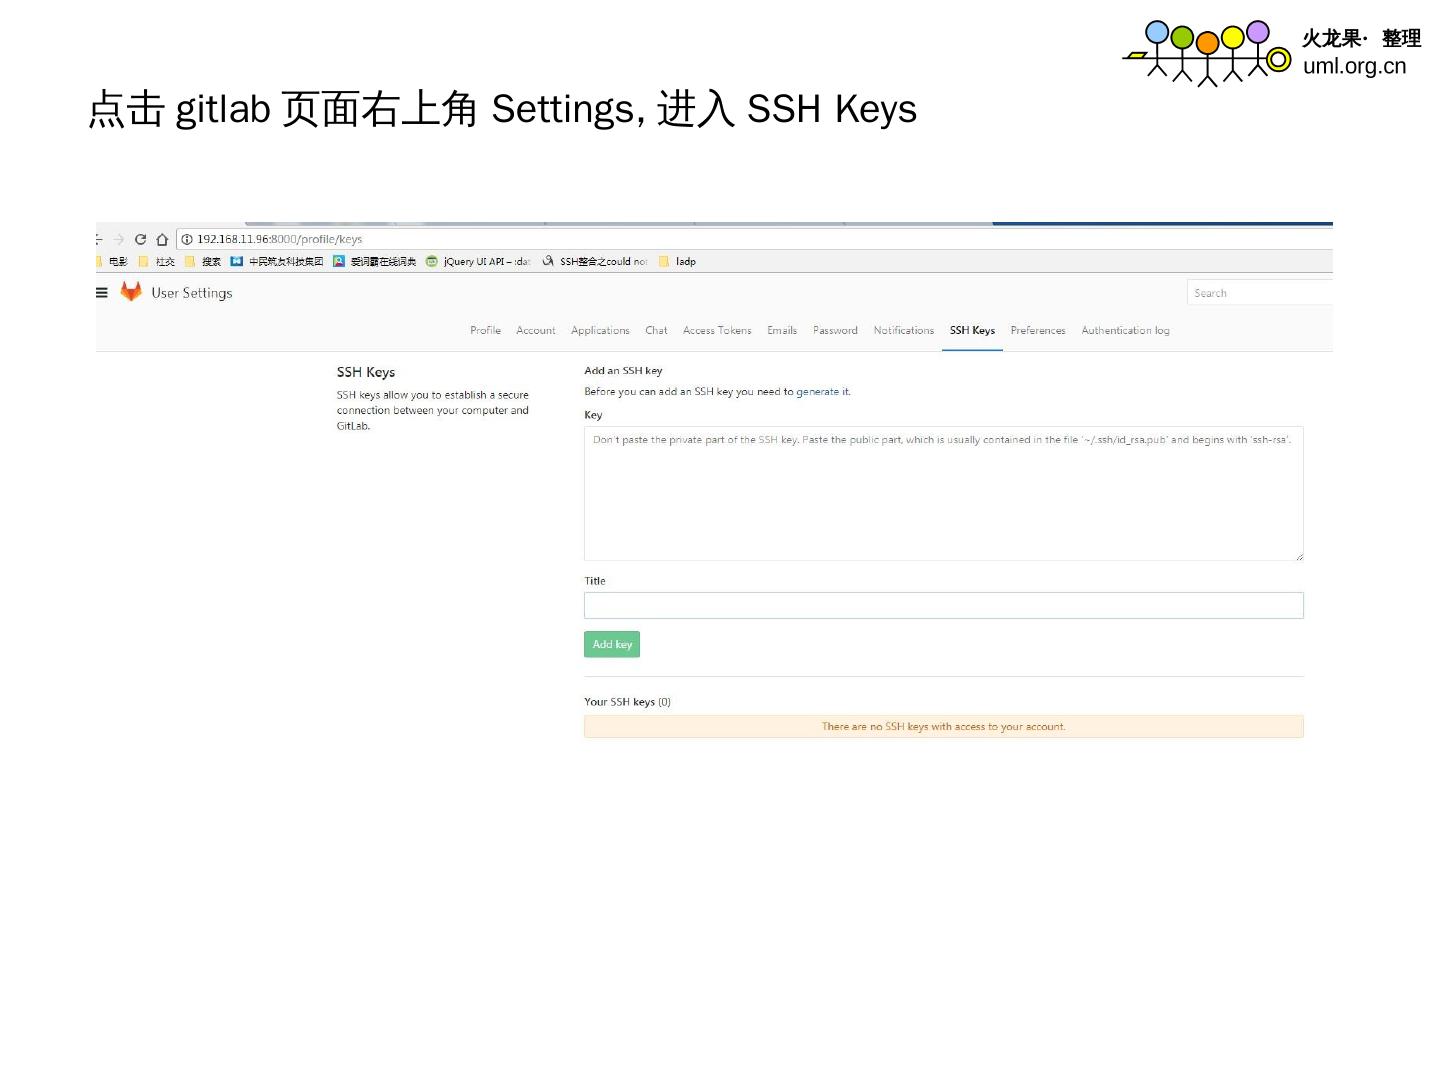Click the browser forward arrow

[x=119, y=240]
